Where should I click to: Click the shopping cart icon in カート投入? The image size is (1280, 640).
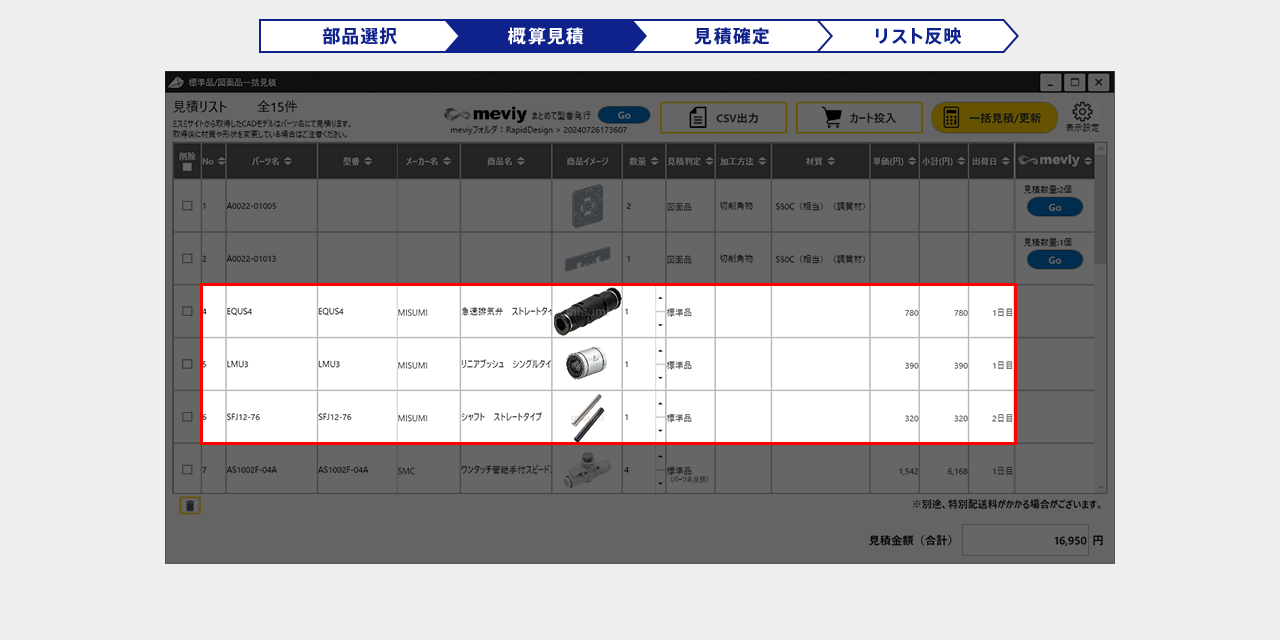[x=831, y=118]
